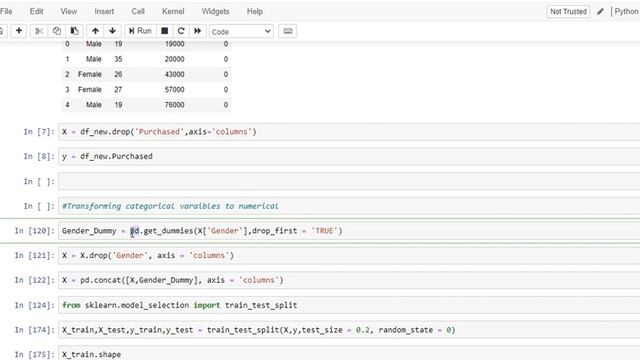Image resolution: width=640 pixels, height=360 pixels.
Task: Restart the kernel icon
Action: 181,31
